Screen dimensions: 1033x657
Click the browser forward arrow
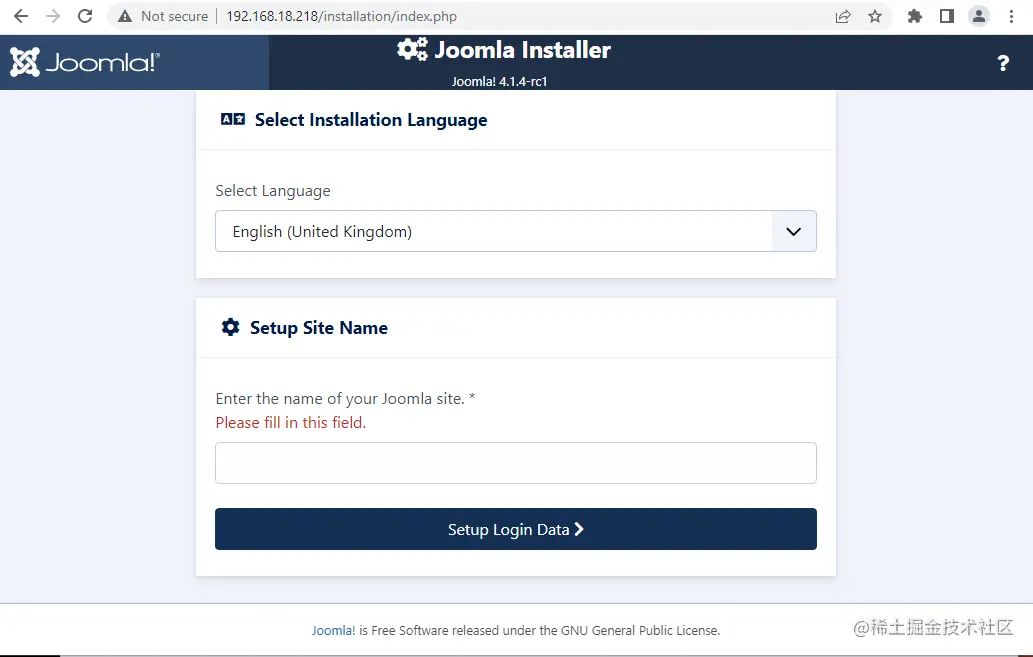pyautogui.click(x=53, y=16)
